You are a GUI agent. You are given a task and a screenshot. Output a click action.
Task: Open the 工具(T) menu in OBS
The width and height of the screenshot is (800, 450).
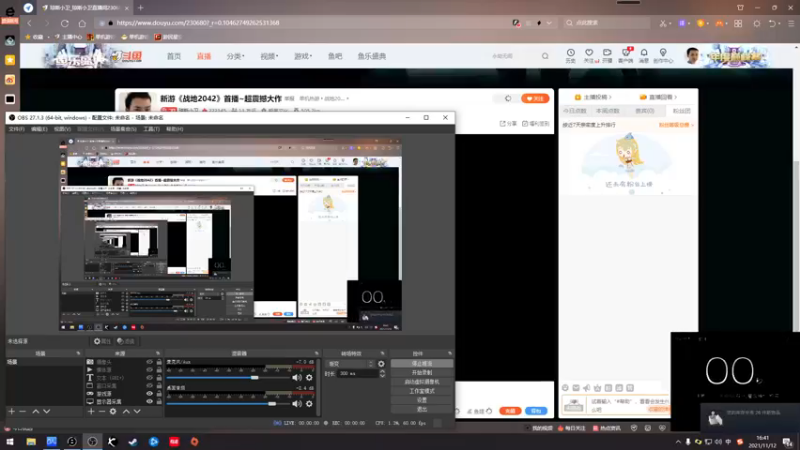pos(152,129)
